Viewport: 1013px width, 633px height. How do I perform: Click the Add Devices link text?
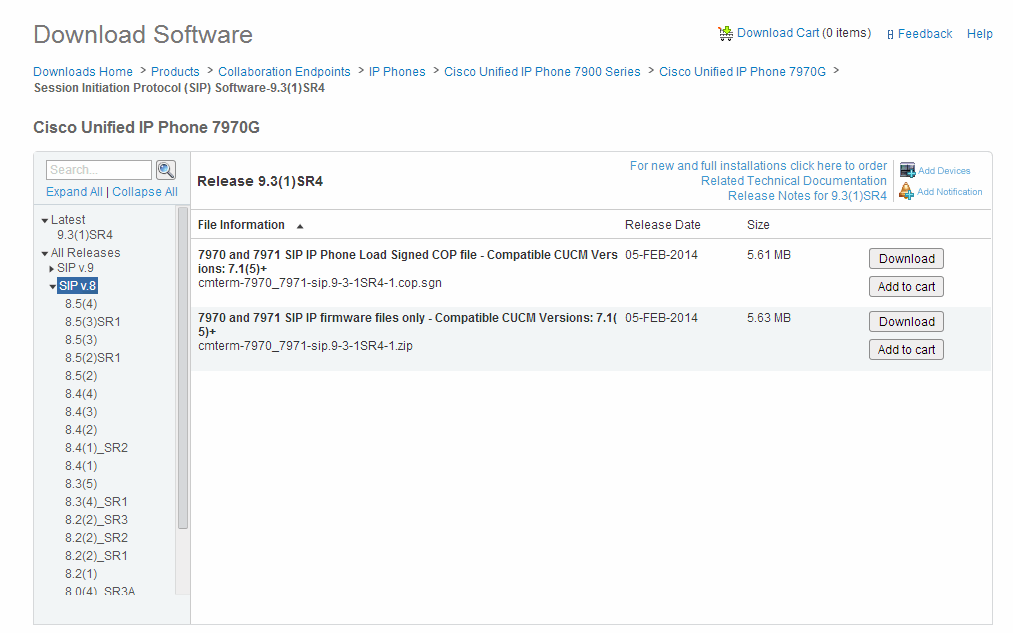click(x=944, y=171)
